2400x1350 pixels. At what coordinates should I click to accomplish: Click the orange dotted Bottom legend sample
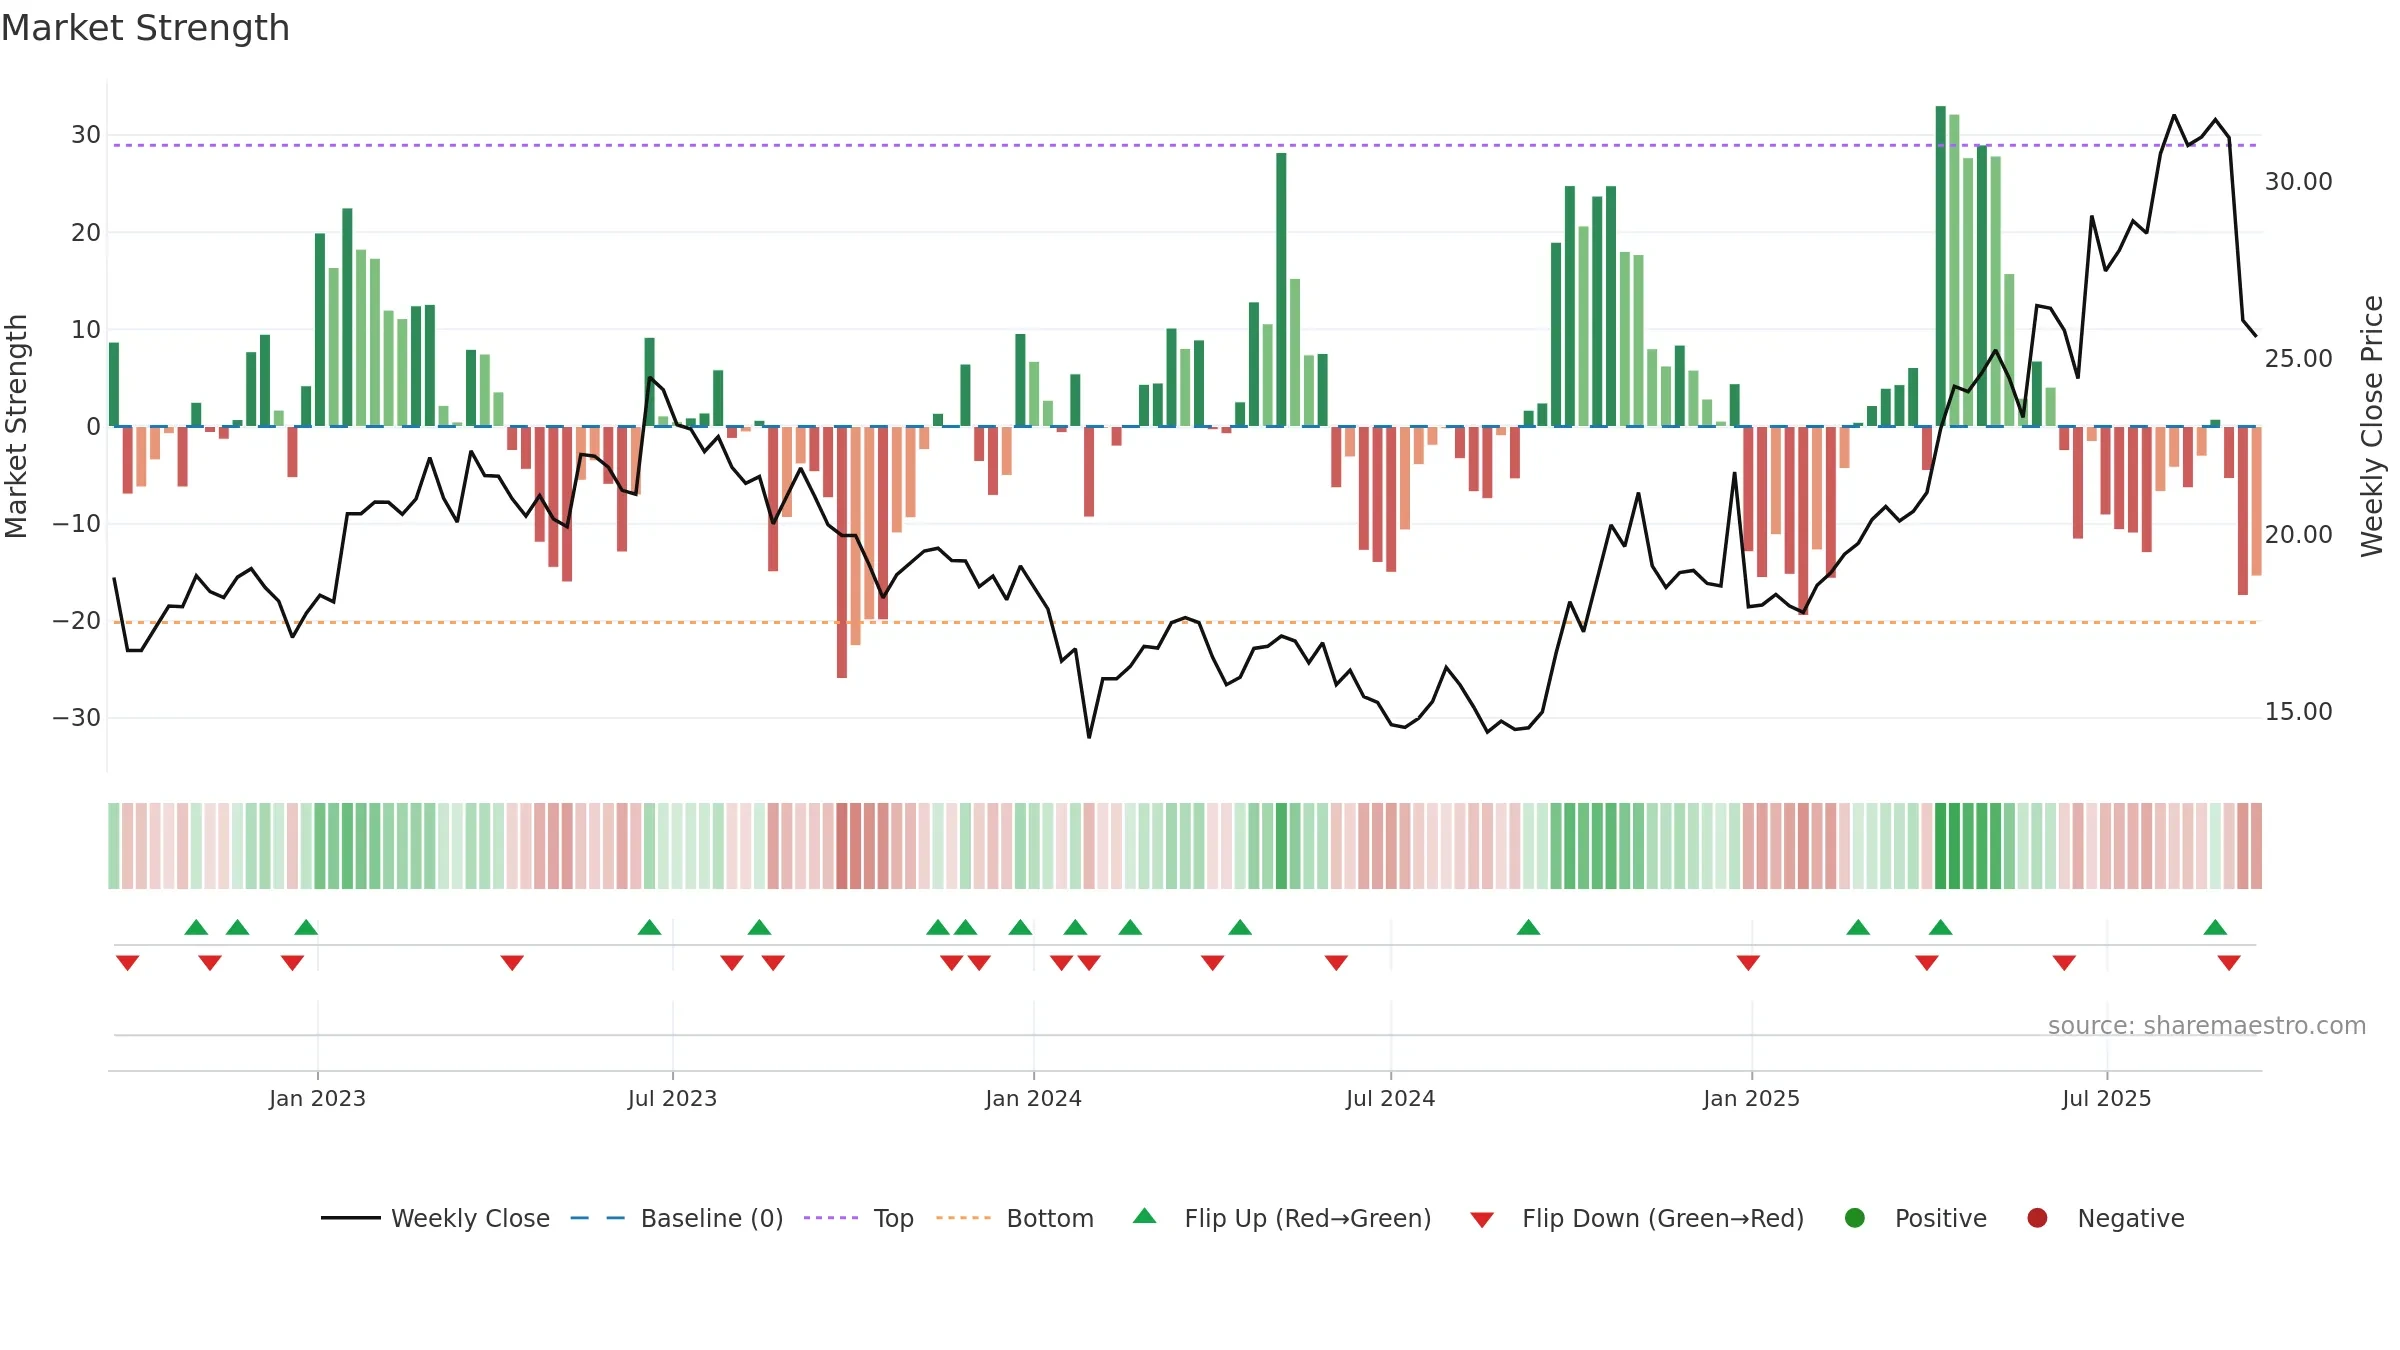(x=964, y=1218)
